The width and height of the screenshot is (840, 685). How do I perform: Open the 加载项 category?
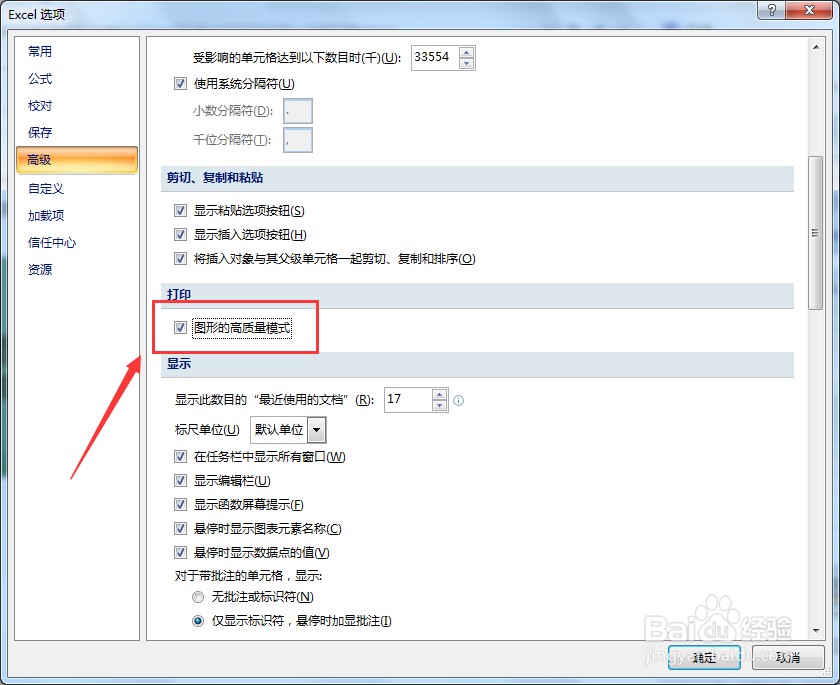click(x=46, y=215)
